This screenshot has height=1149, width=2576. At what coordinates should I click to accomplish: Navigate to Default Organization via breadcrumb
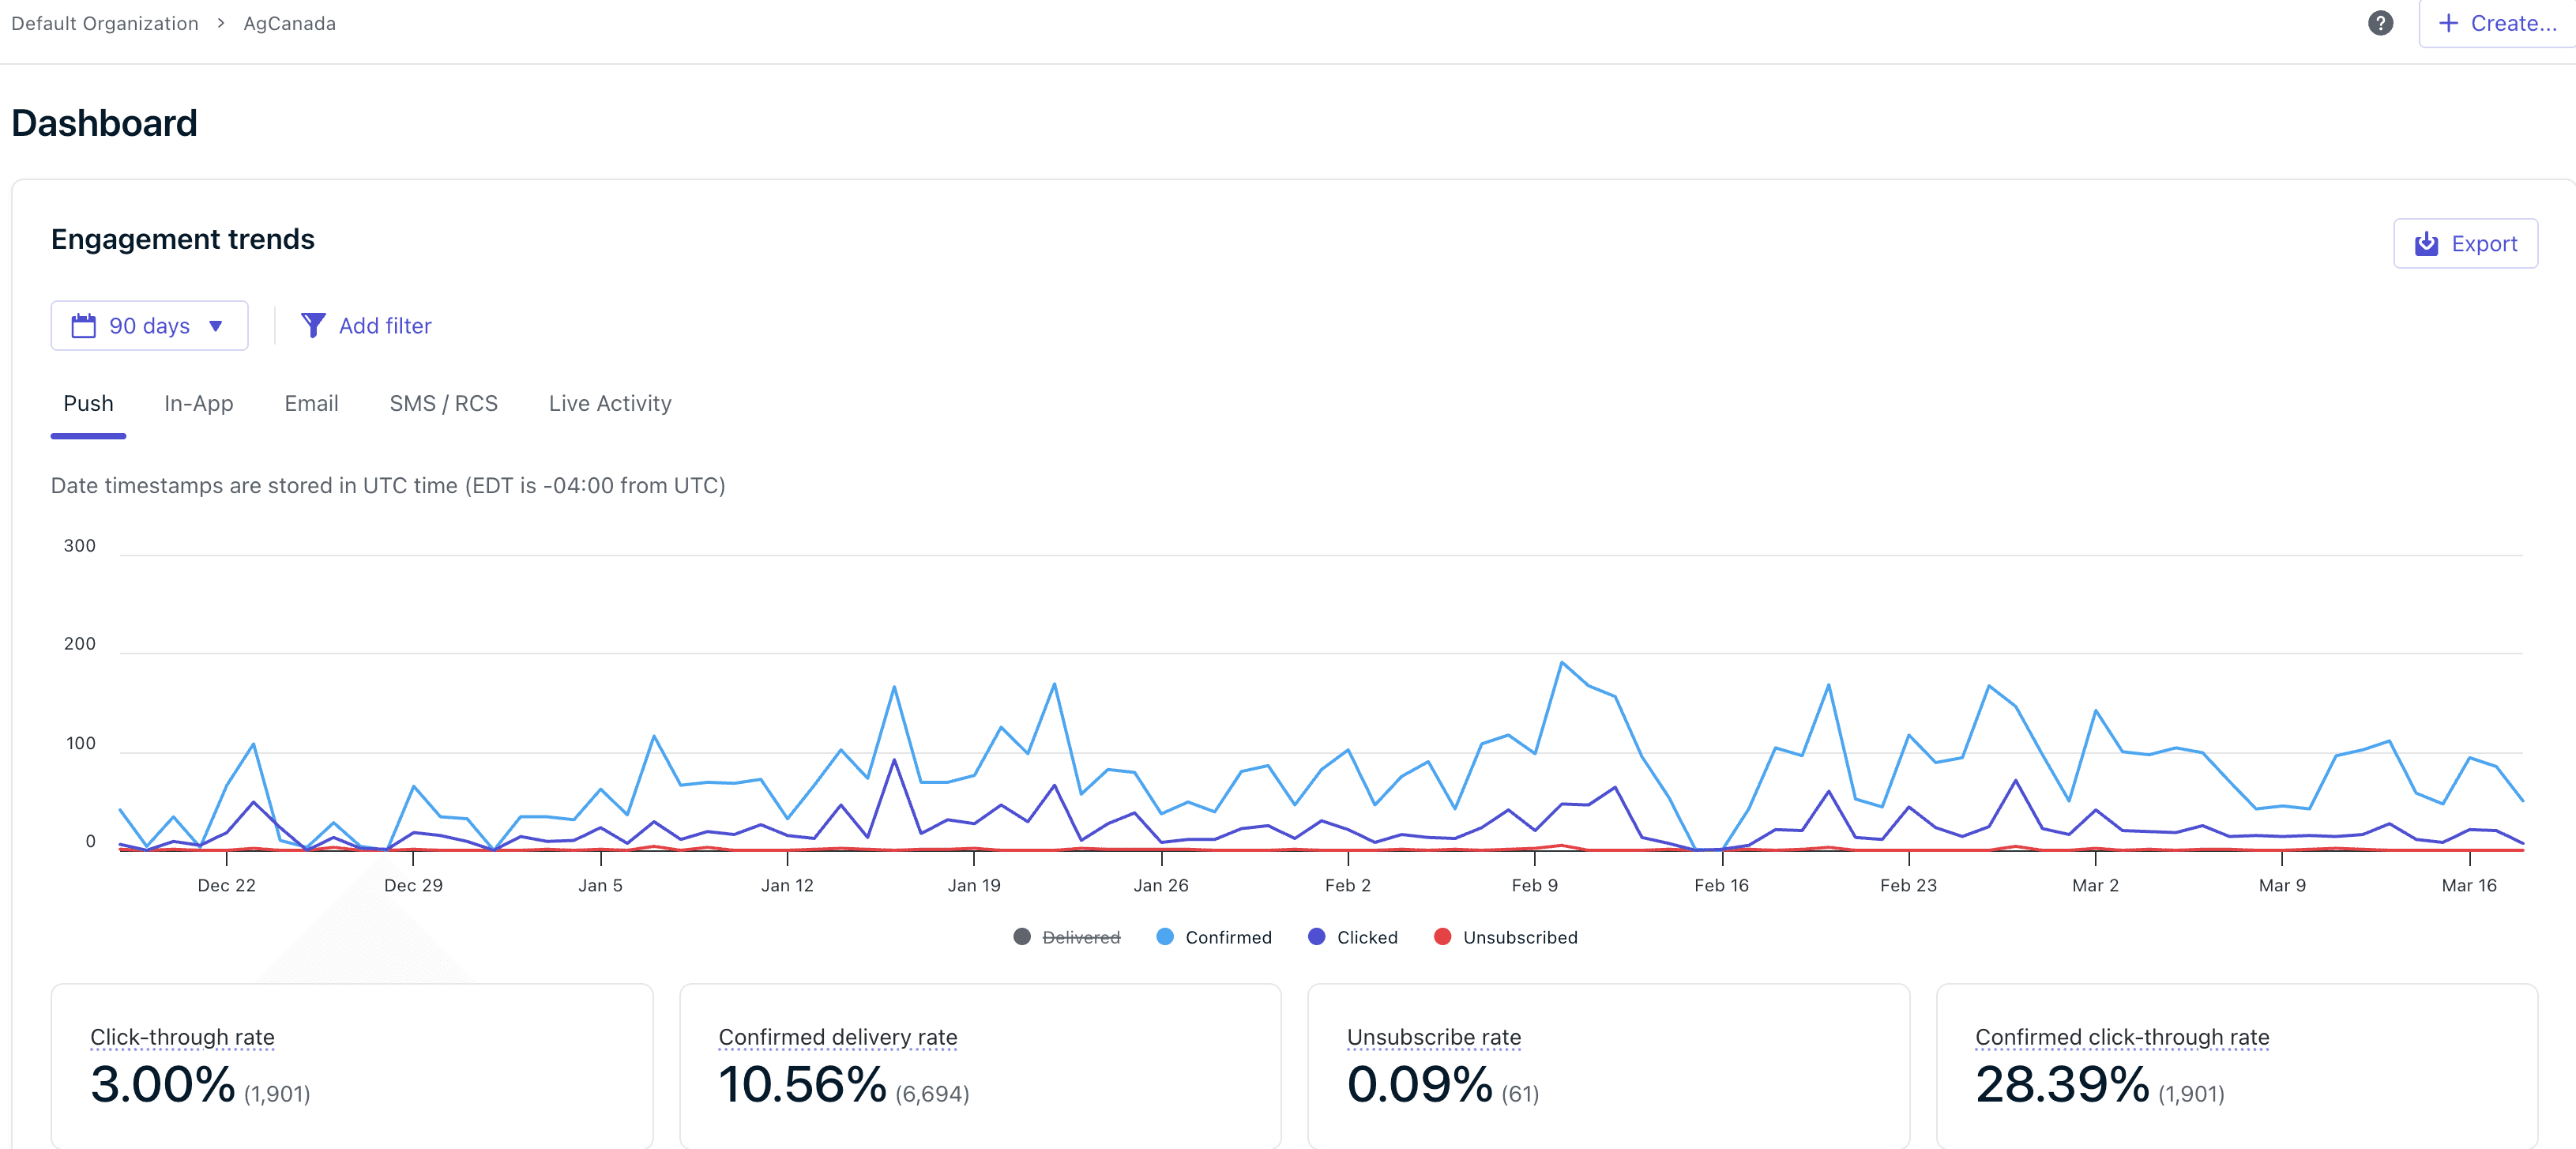click(104, 23)
